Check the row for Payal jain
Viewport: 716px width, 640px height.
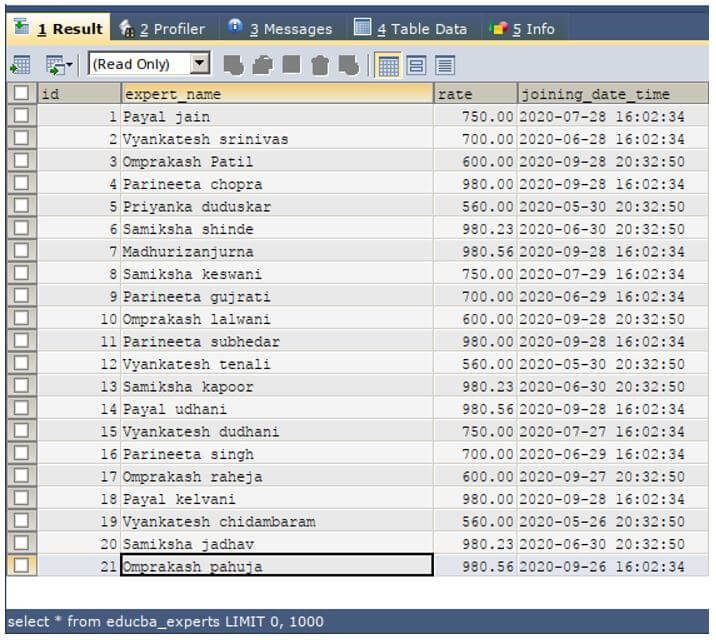click(21, 115)
